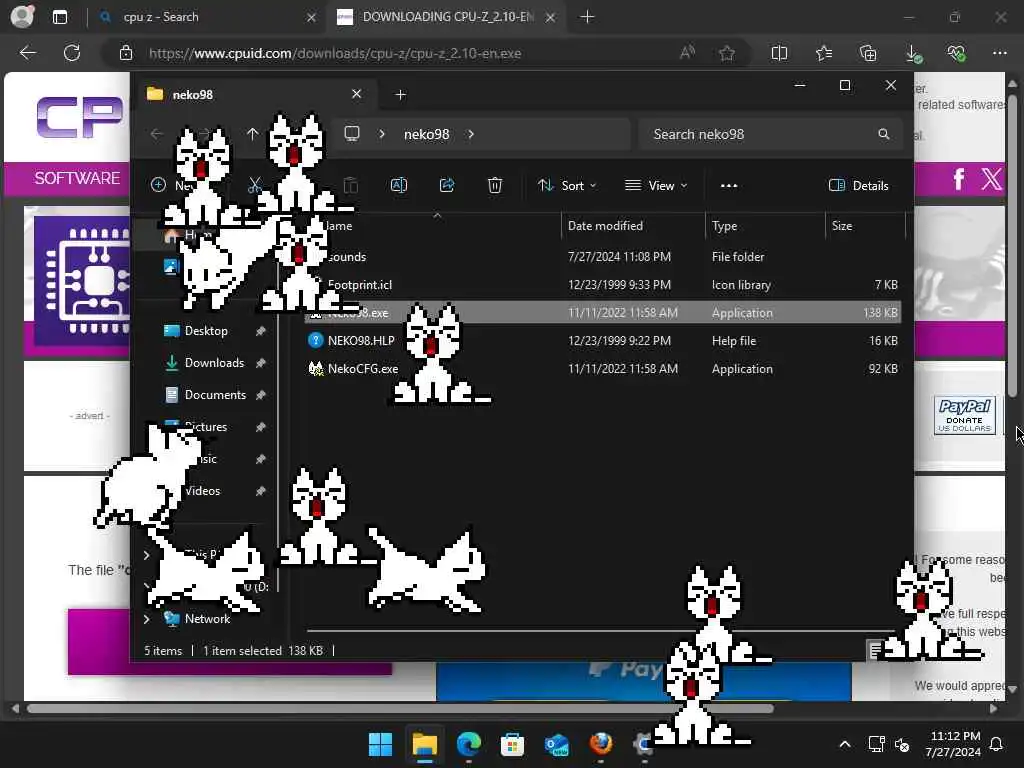Click the Edge vertical page scrollbar thumb
The width and height of the screenshot is (1024, 768).
(x=1012, y=245)
